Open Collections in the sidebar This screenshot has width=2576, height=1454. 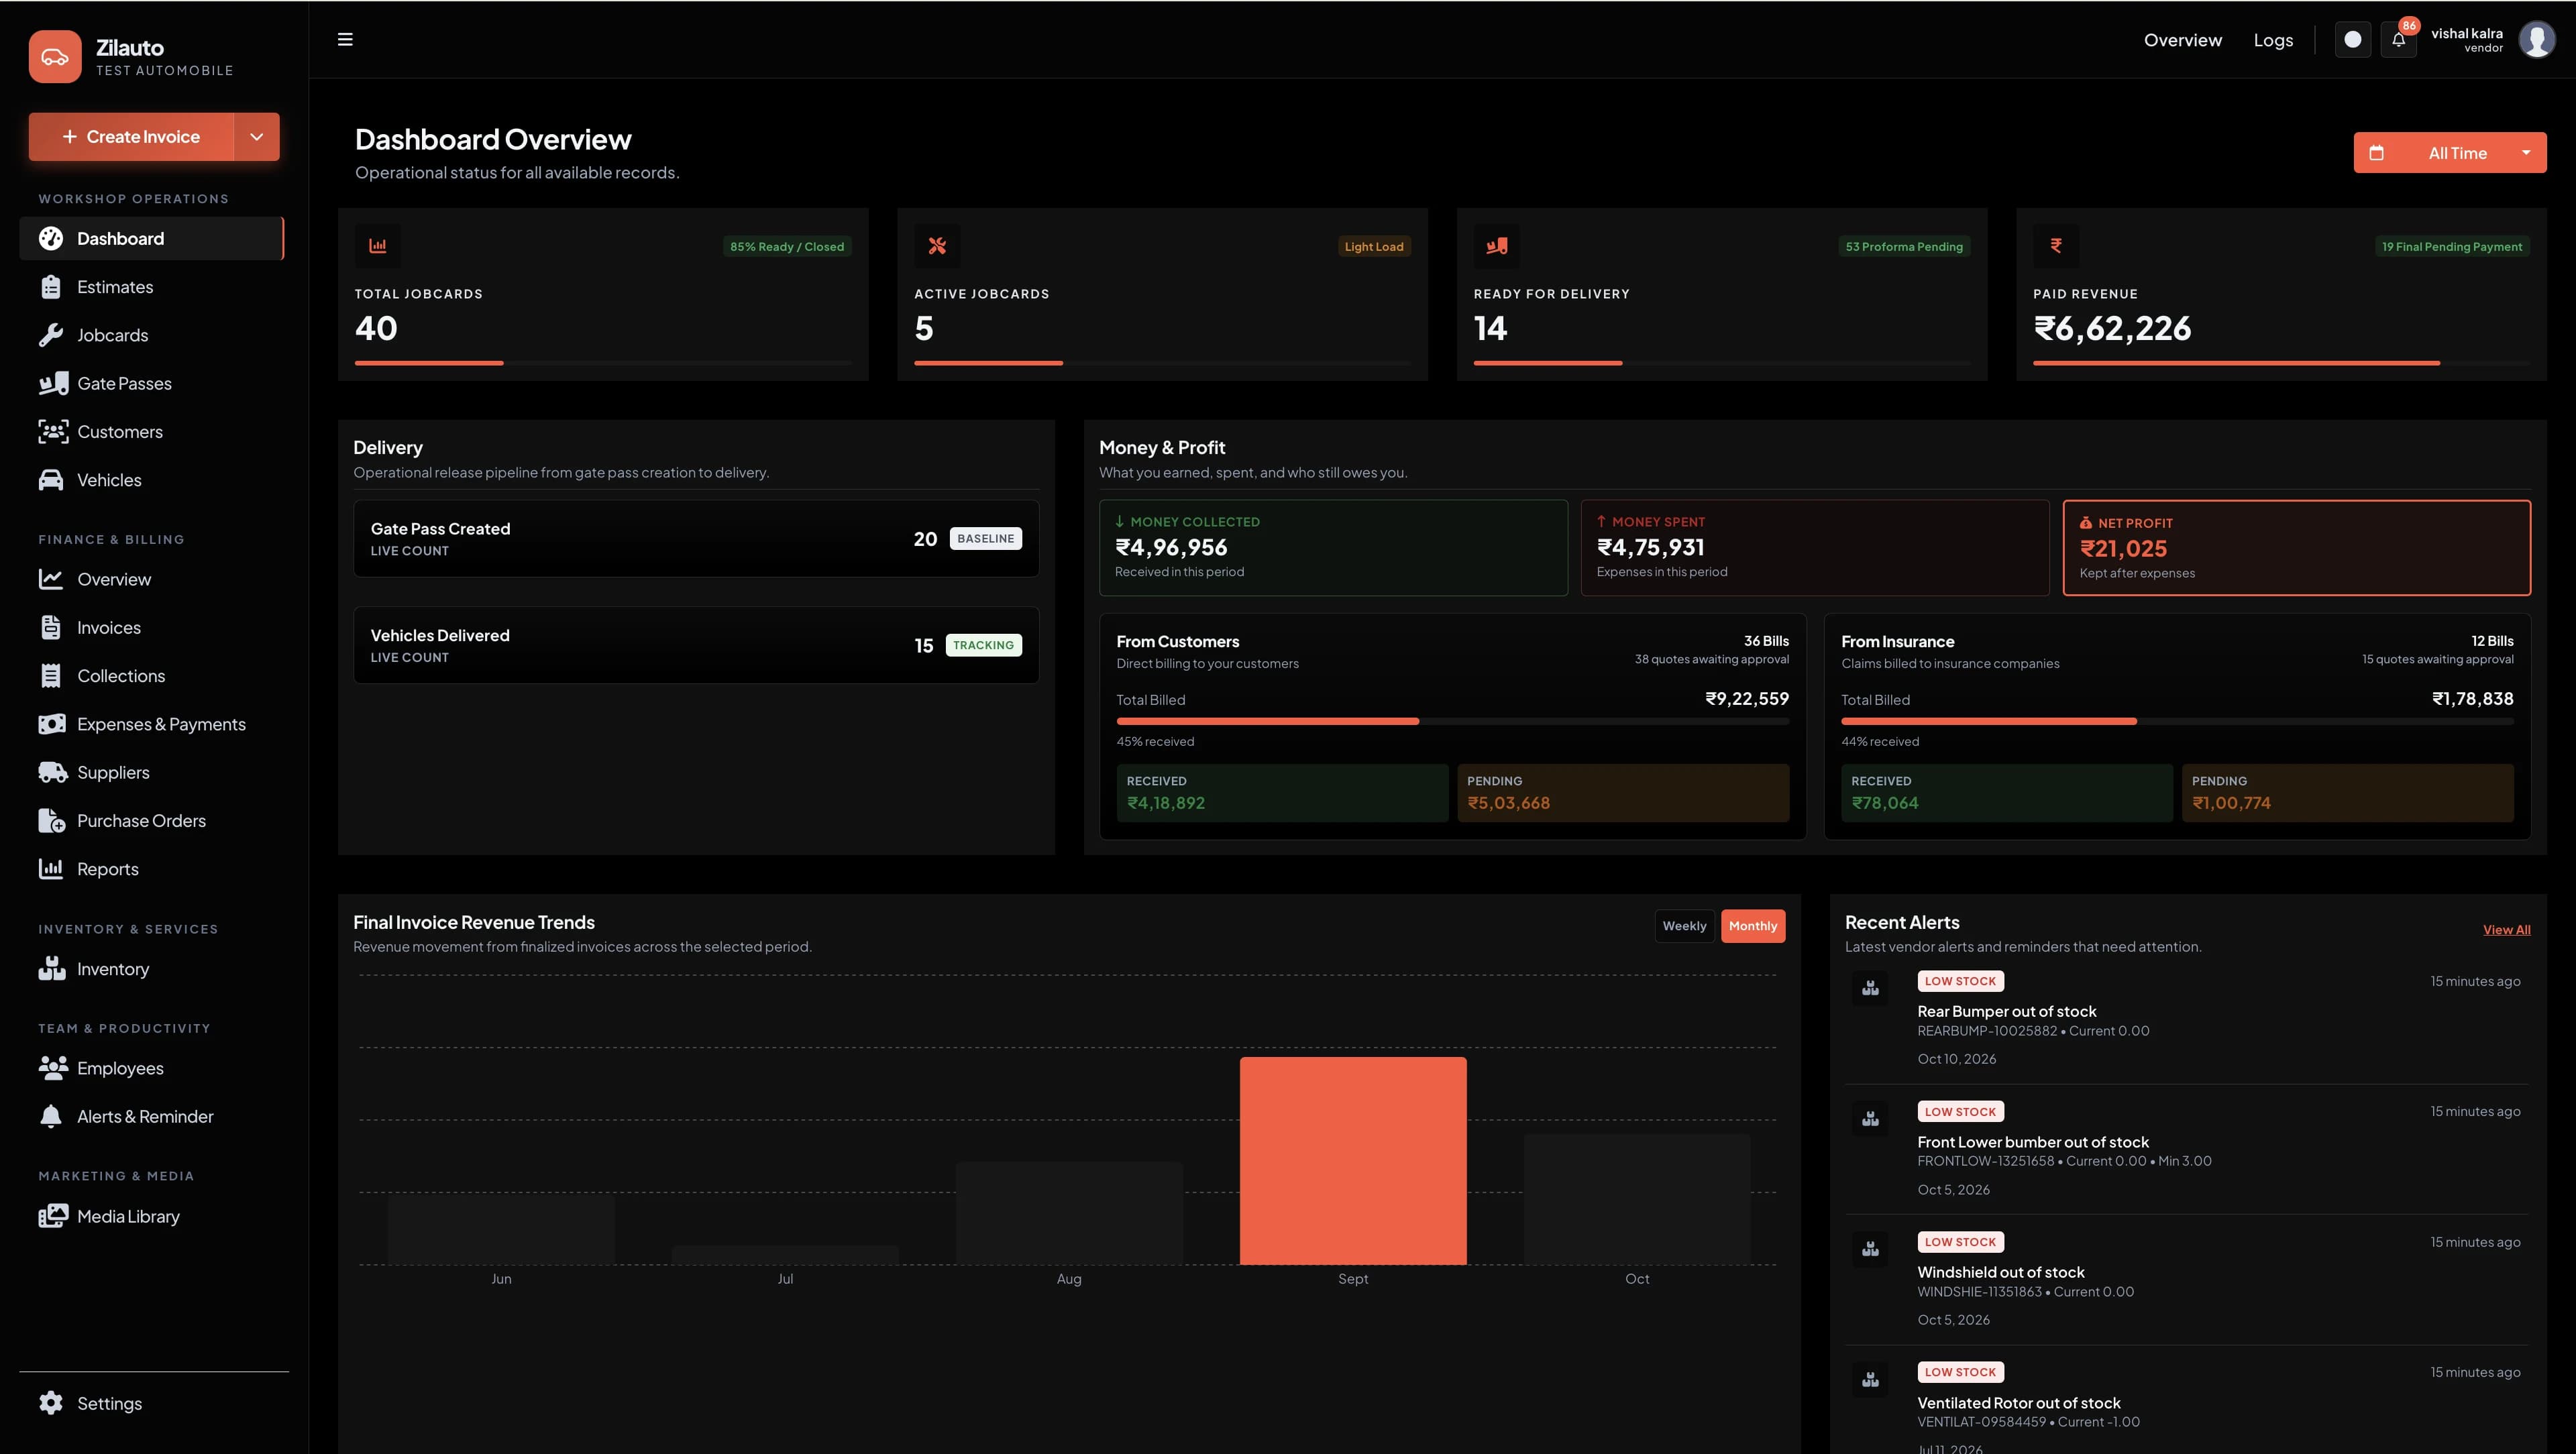point(152,676)
